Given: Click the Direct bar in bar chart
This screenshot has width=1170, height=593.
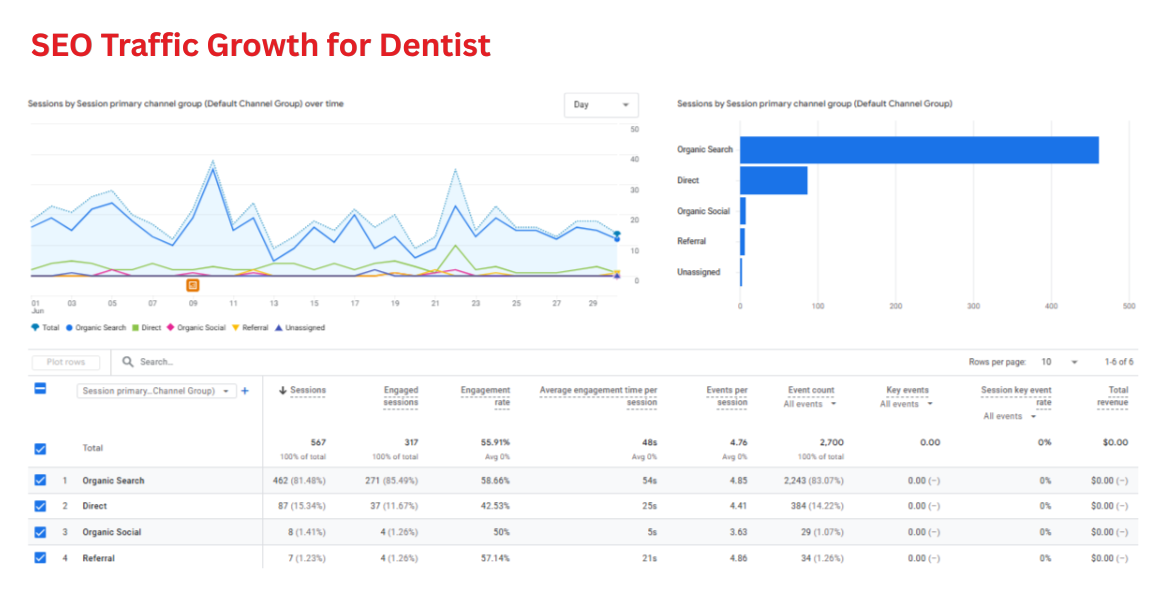Looking at the screenshot, I should pos(774,181).
